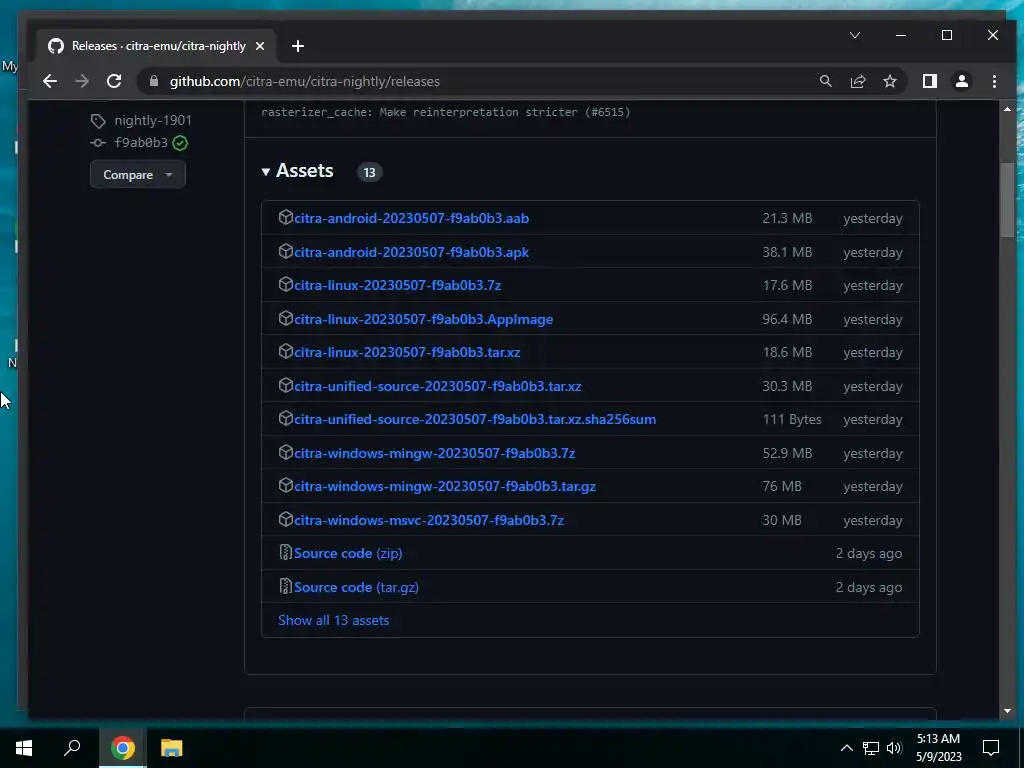Screen dimensions: 1024x768
Task: Click Show all 13 assets
Action: [x=334, y=620]
